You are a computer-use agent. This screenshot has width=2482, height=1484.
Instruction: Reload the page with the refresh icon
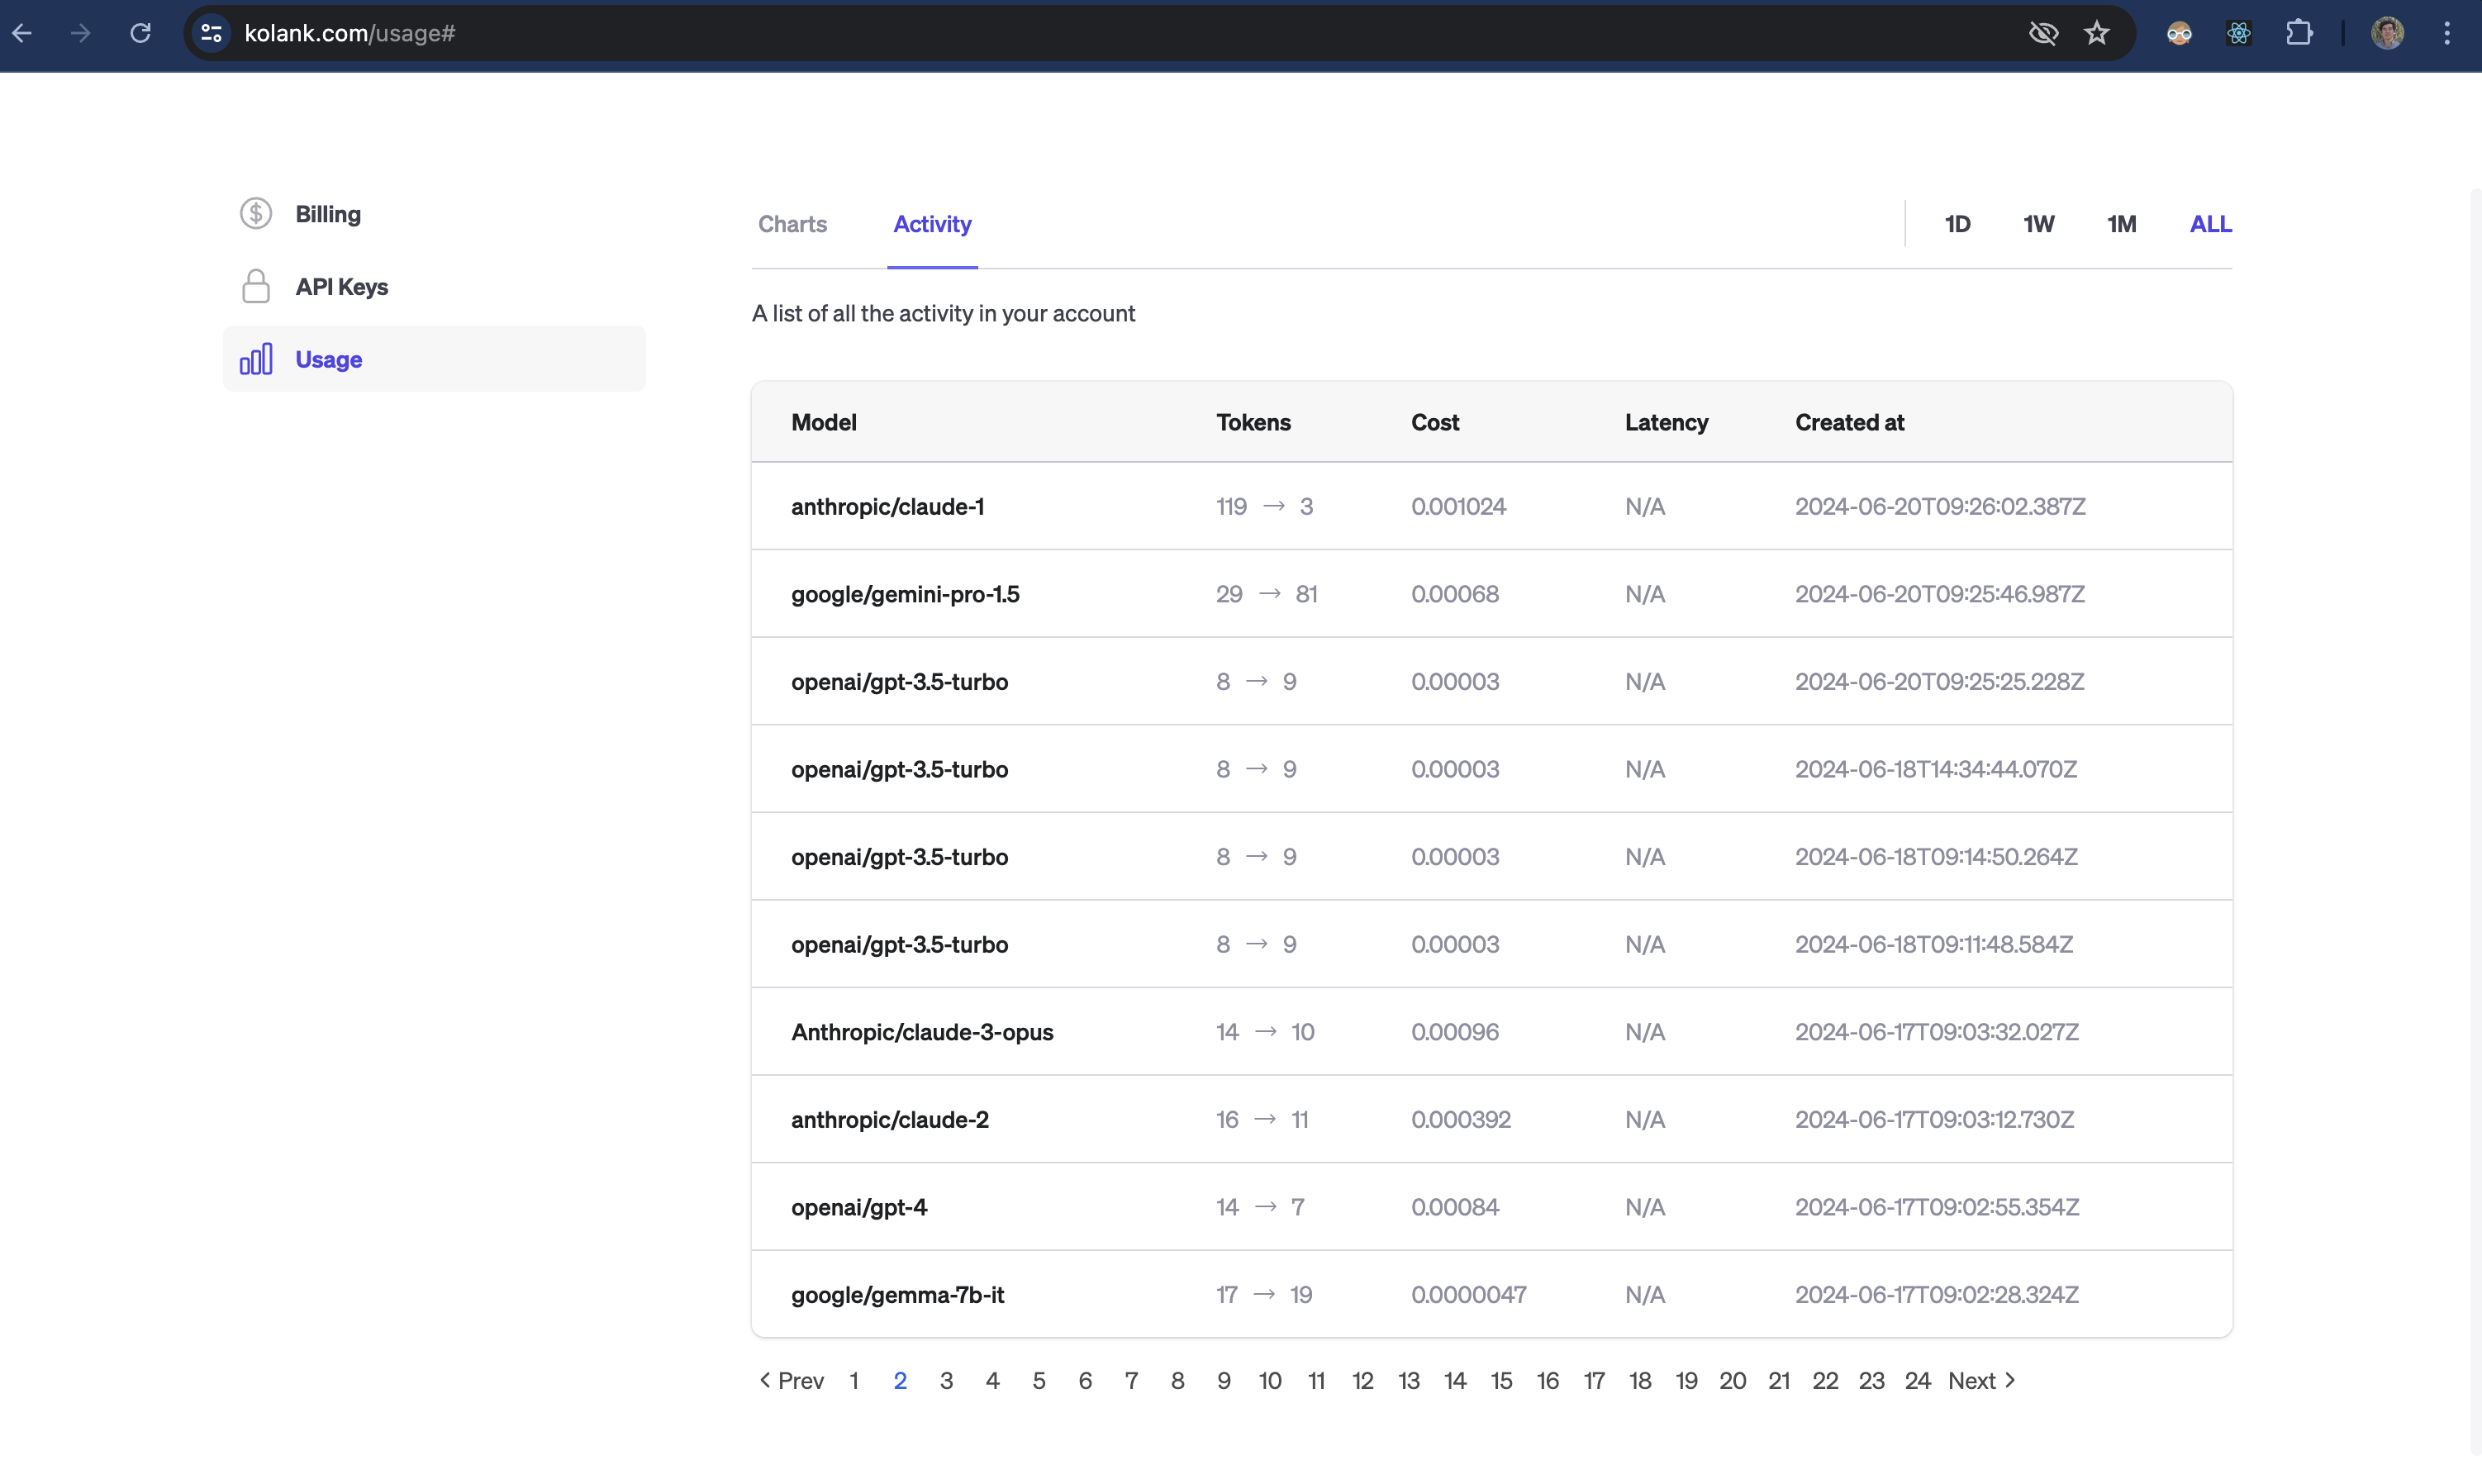[141, 33]
